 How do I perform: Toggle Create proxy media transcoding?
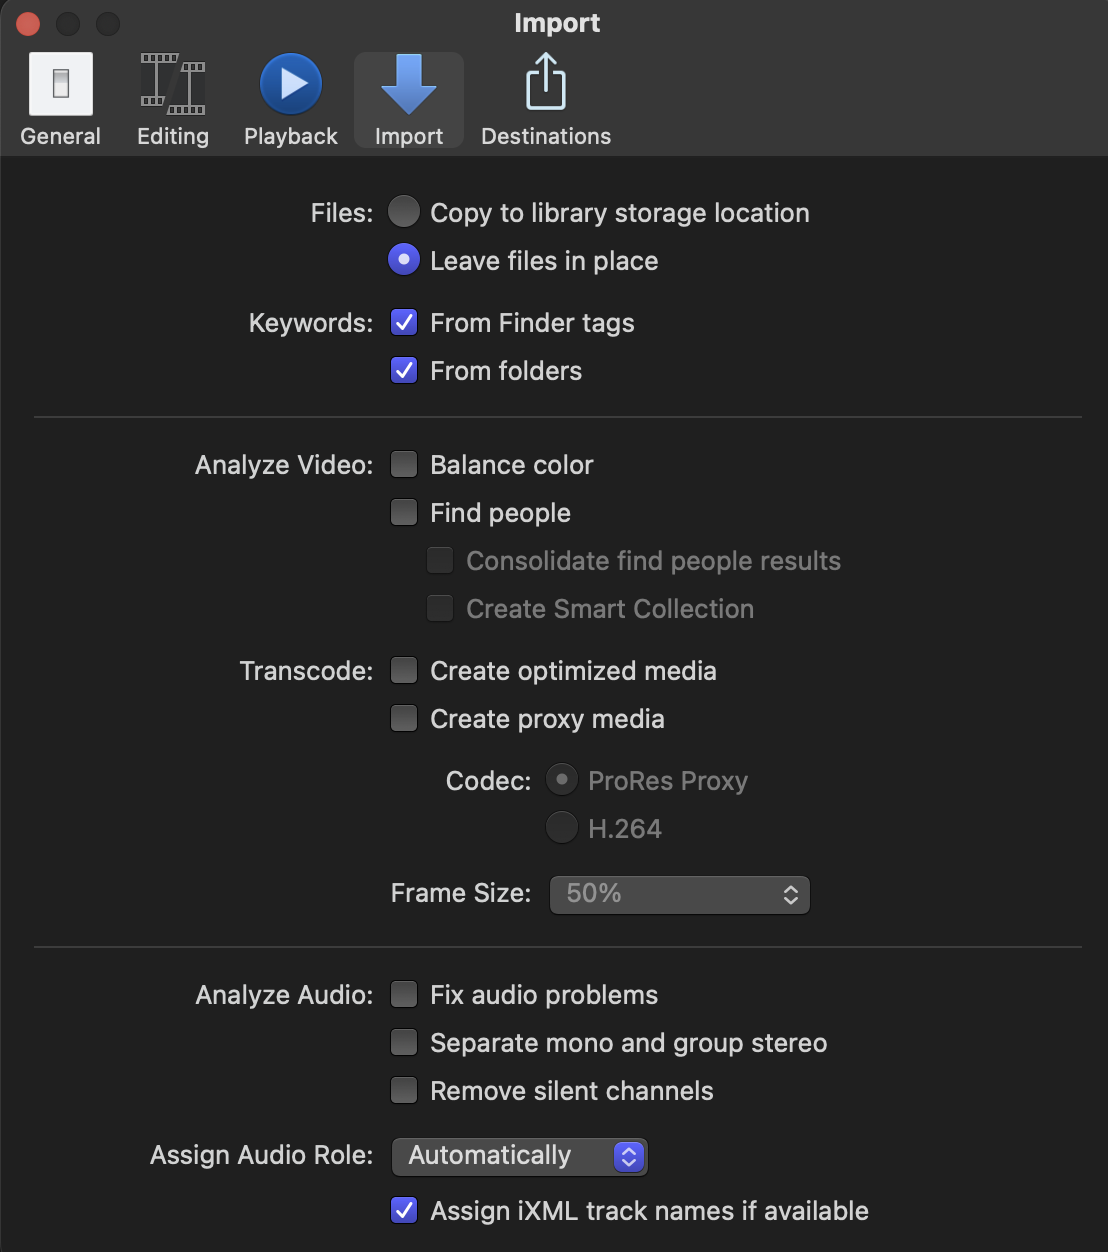tap(404, 718)
